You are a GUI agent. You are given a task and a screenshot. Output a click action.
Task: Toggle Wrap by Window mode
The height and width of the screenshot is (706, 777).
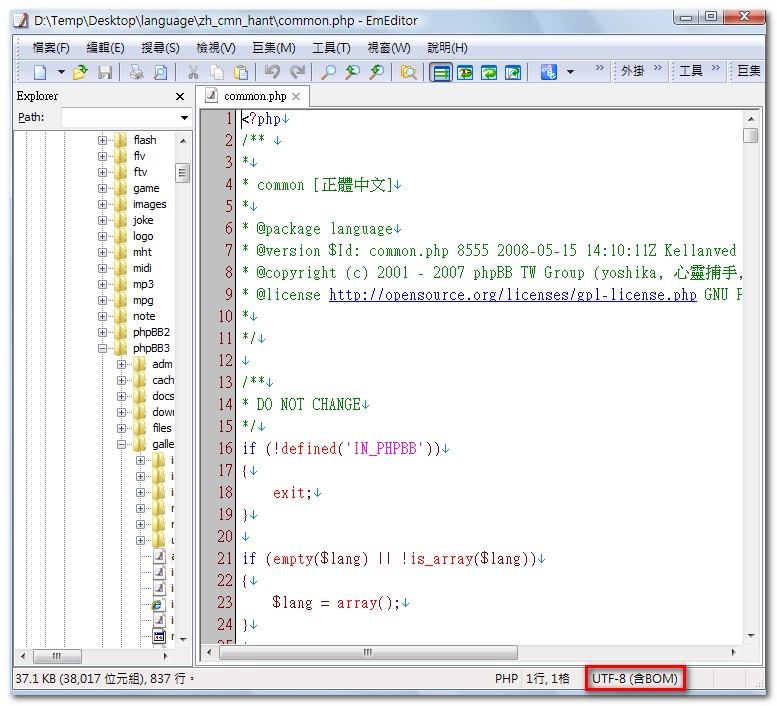(x=489, y=73)
